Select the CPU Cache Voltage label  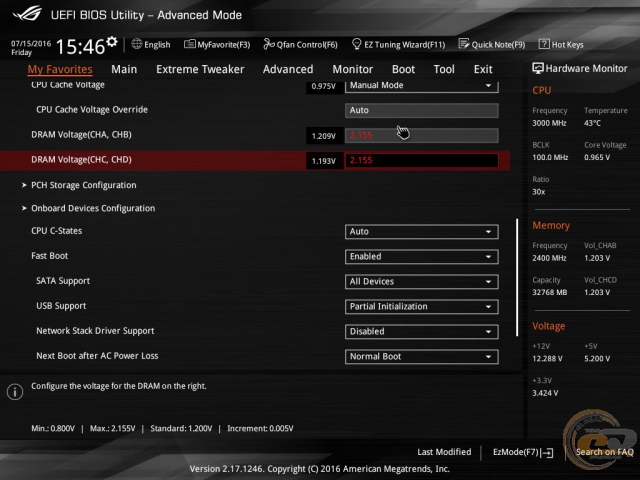click(x=68, y=85)
